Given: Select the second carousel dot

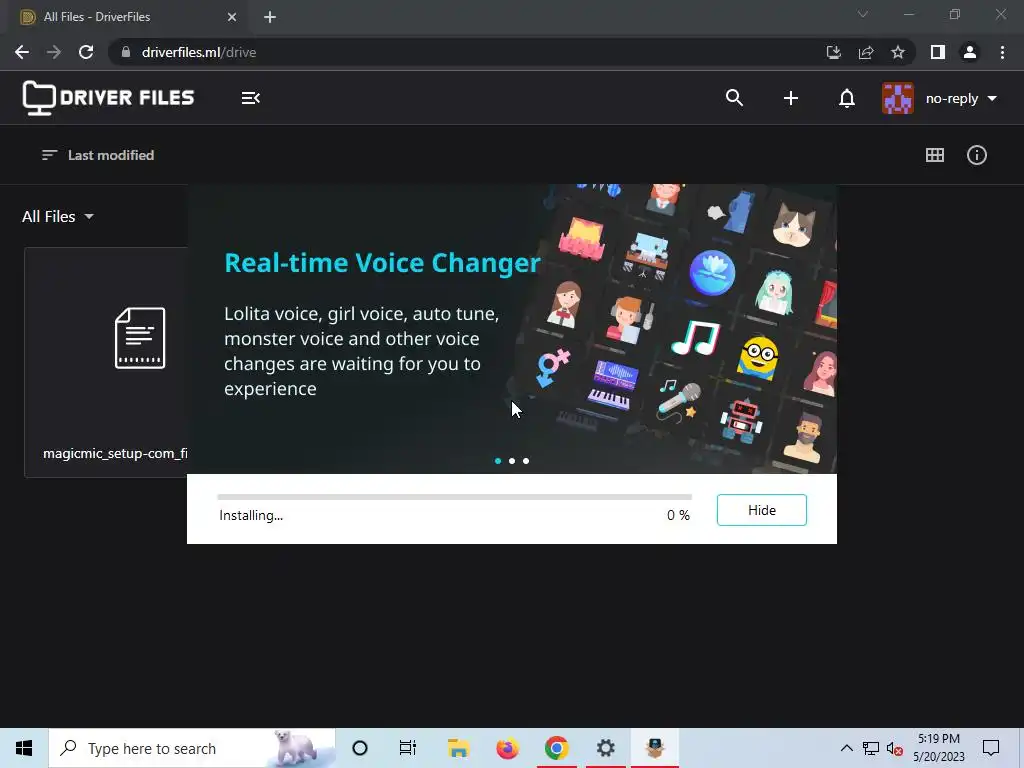Looking at the screenshot, I should click(512, 461).
